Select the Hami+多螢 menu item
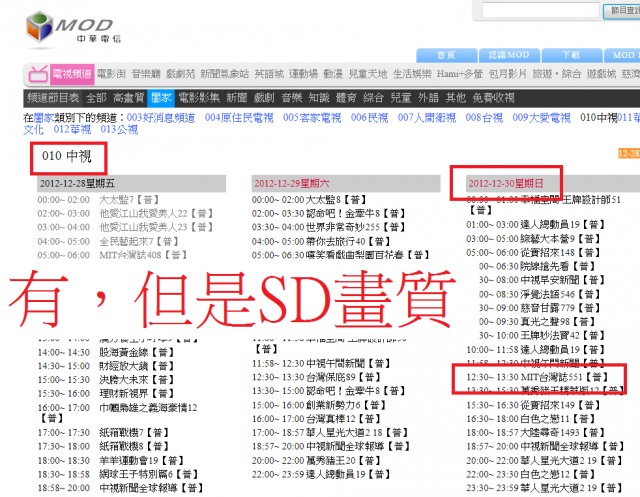 (x=460, y=74)
